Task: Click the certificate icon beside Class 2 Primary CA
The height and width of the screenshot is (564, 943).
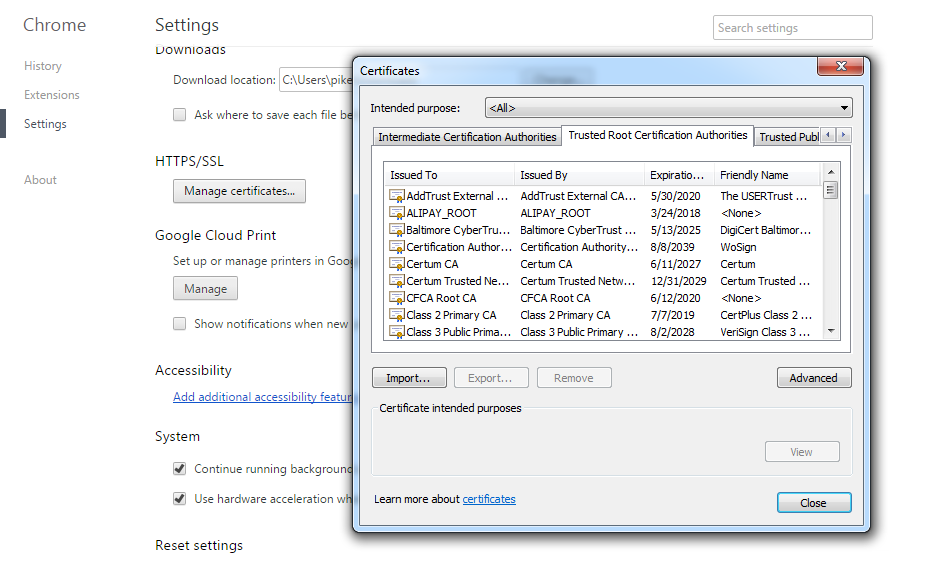Action: pyautogui.click(x=396, y=314)
